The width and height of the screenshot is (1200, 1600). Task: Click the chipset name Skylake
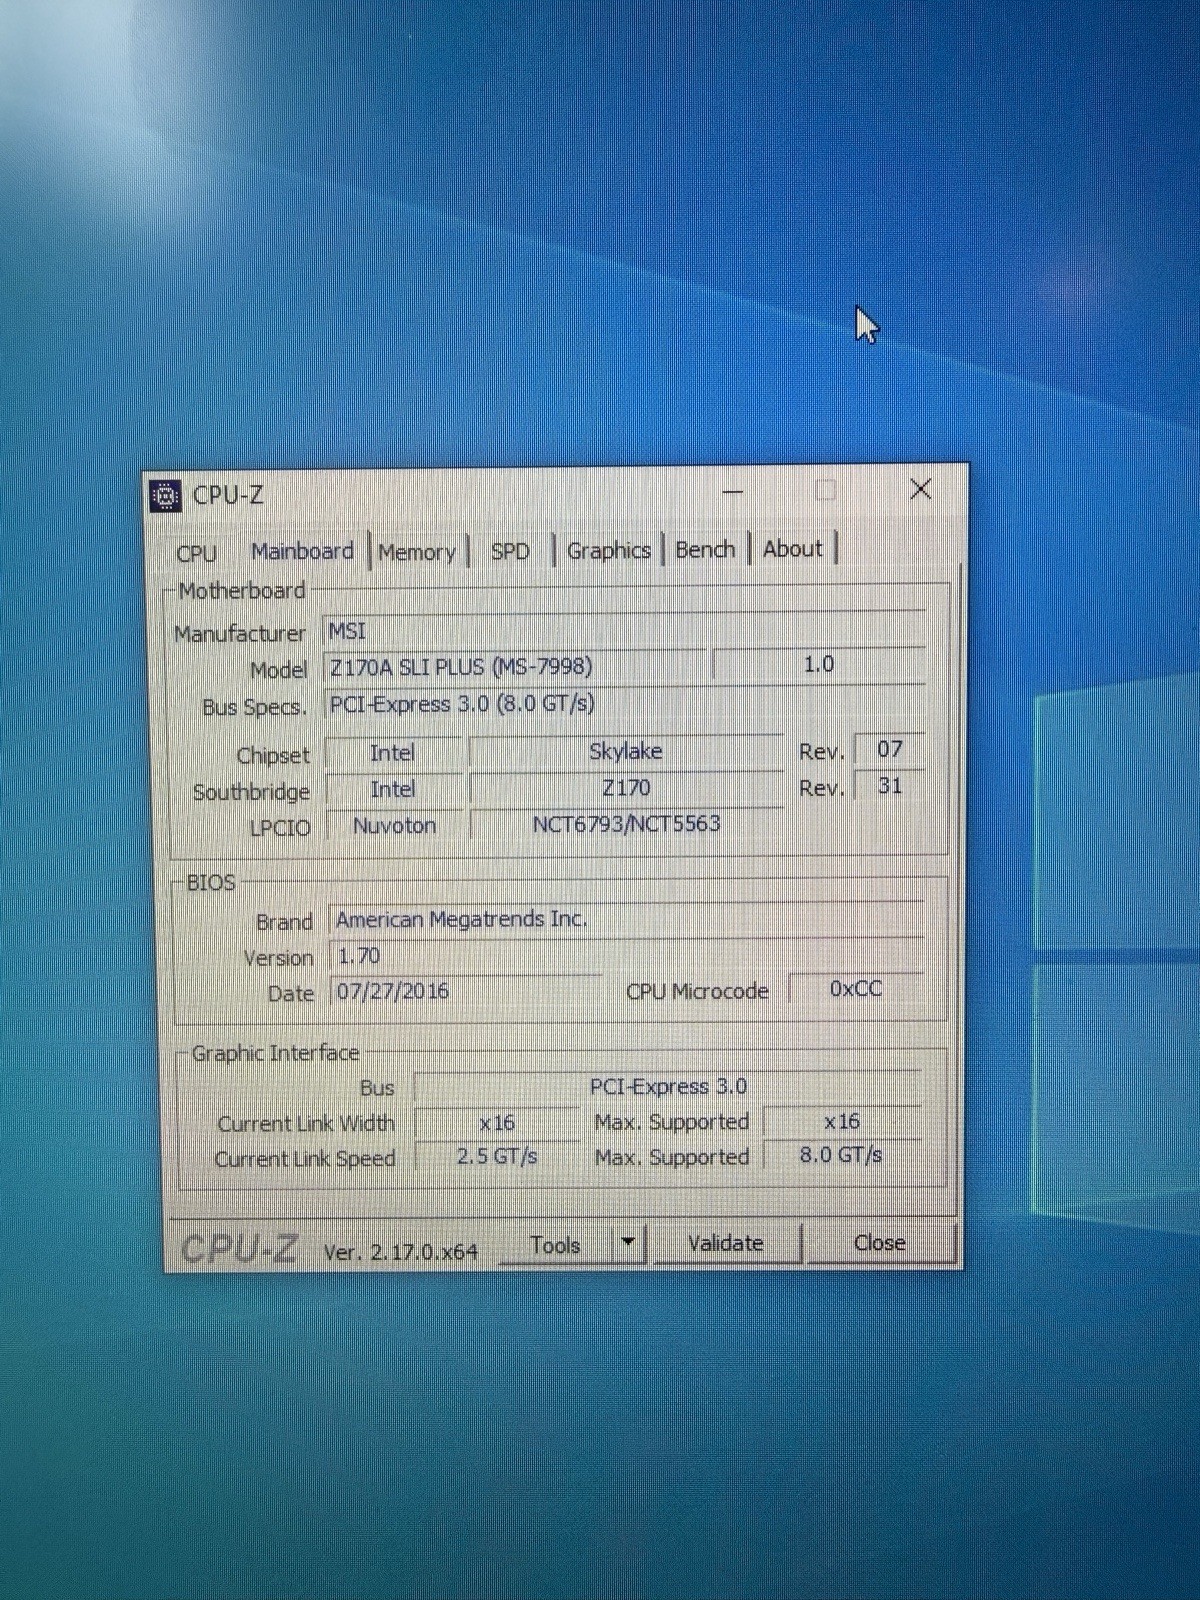tap(626, 751)
